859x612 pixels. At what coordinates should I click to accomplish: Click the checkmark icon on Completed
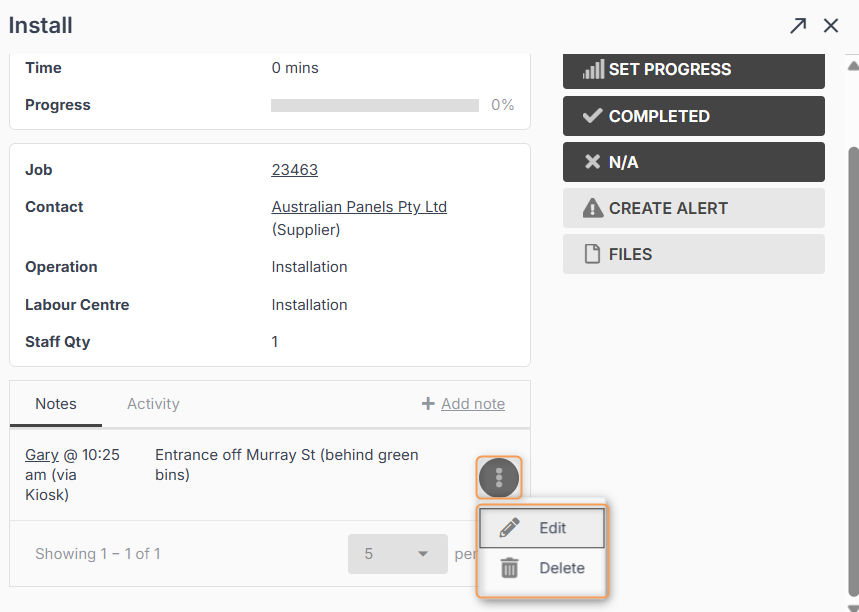592,116
